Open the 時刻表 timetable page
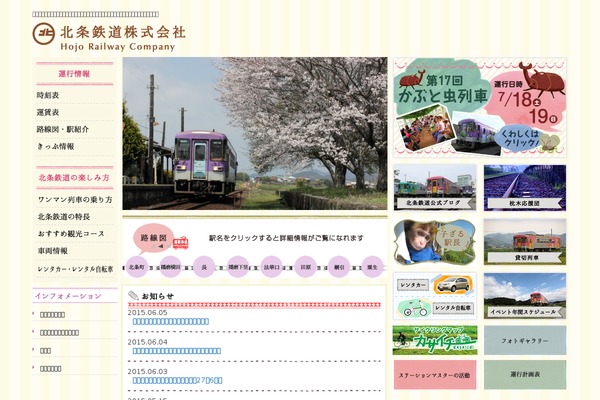 48,95
